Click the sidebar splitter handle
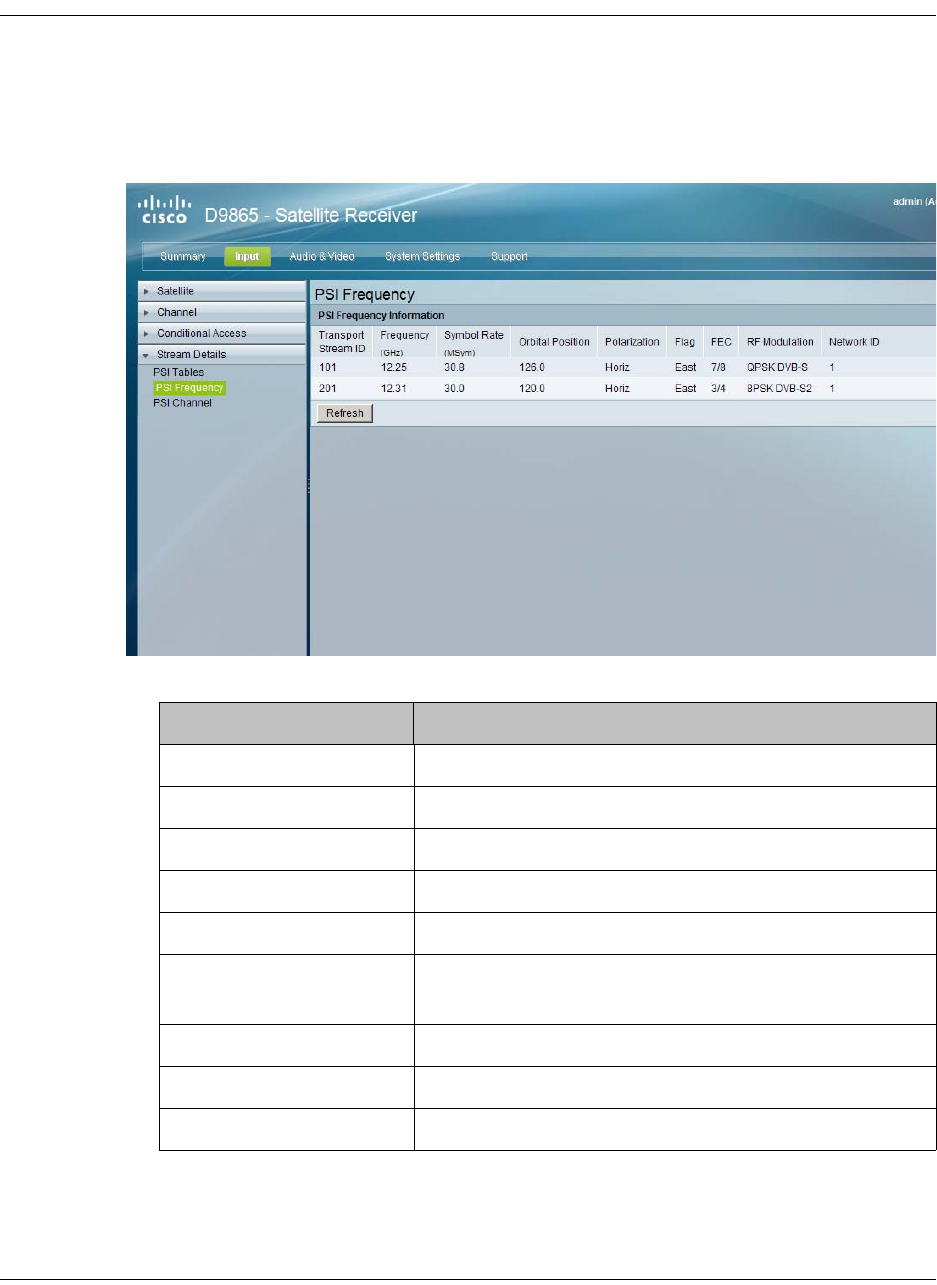This screenshot has height=1285, width=937. pos(308,486)
